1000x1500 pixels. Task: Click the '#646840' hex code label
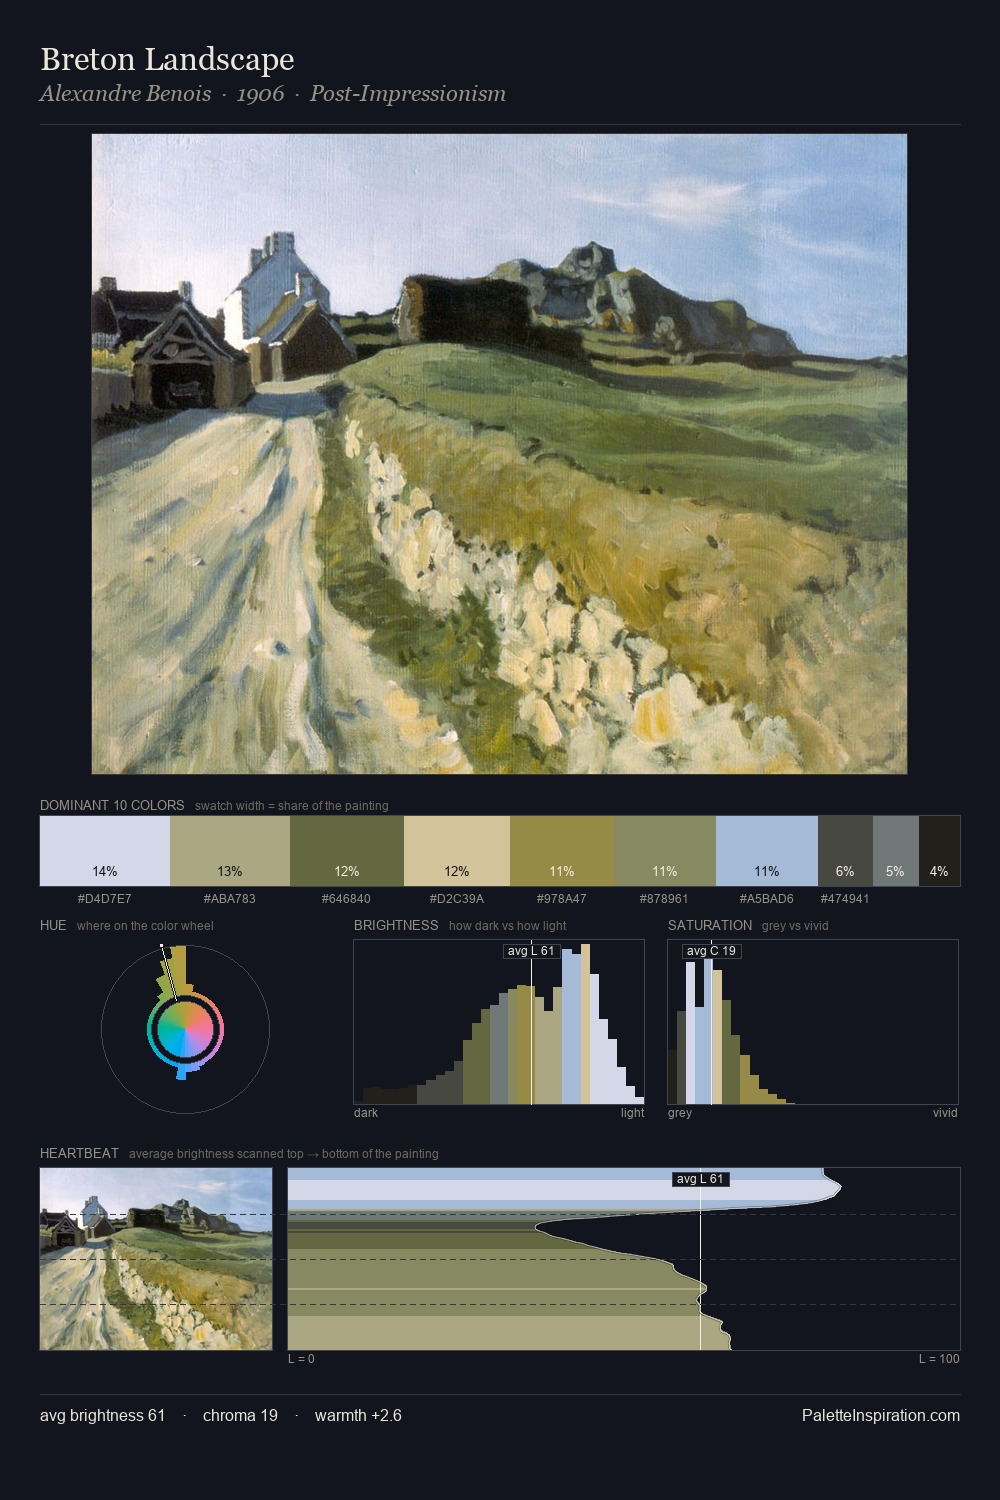(347, 898)
